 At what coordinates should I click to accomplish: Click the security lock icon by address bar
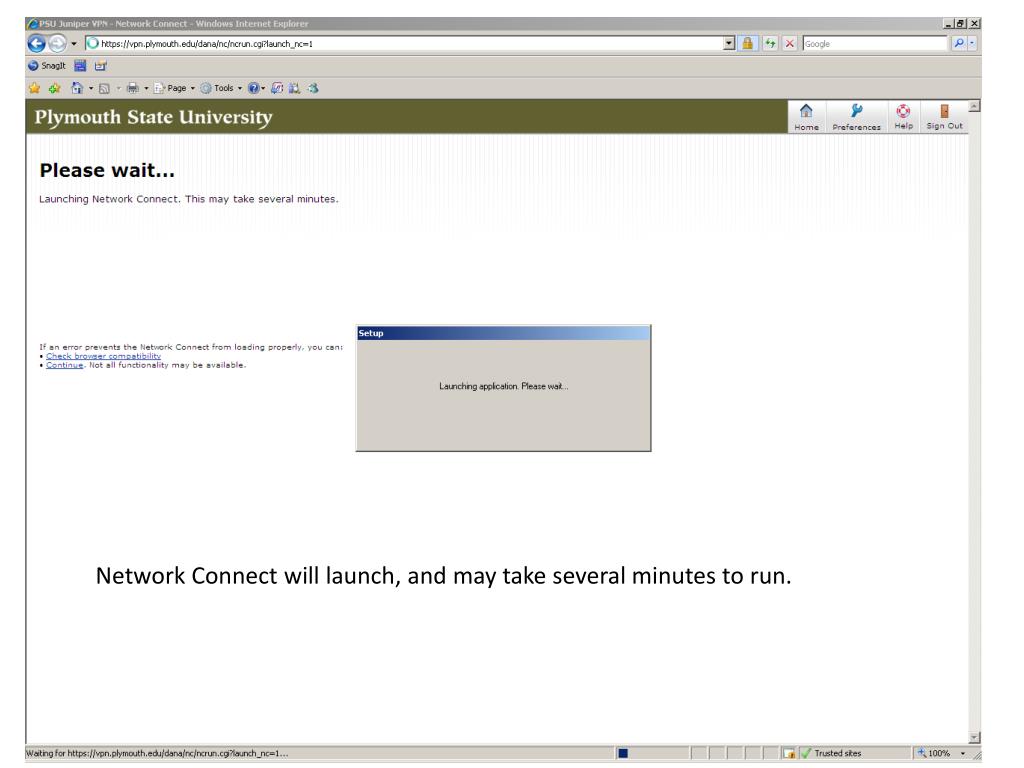[x=747, y=44]
